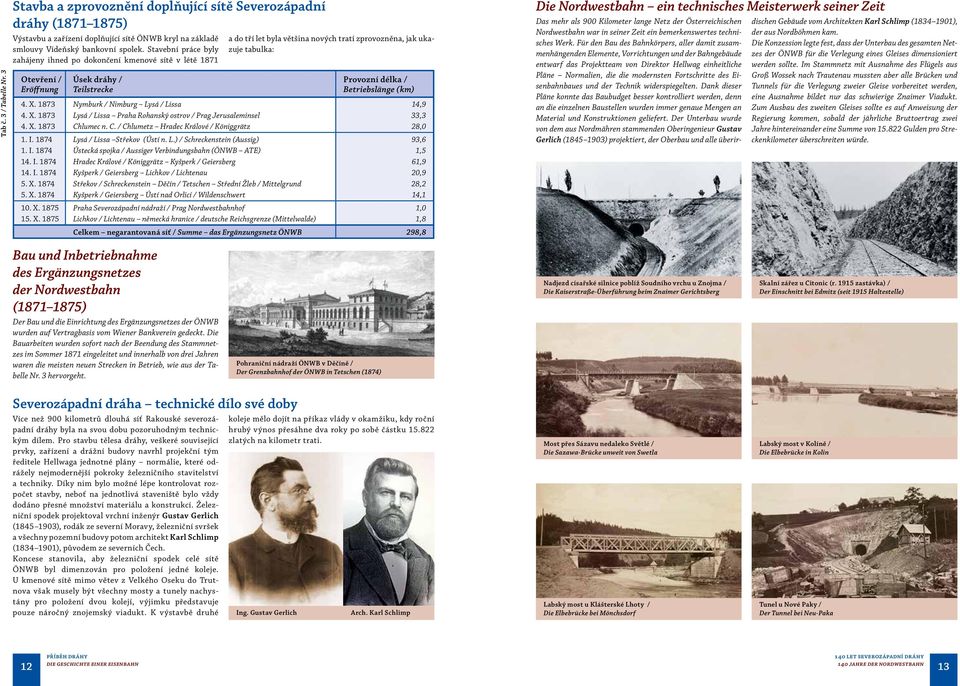Click the caption 'Pohraniční nádraží ÖNWB v Děčíně'
Viewport: 960px width, 686px height.
[294, 363]
